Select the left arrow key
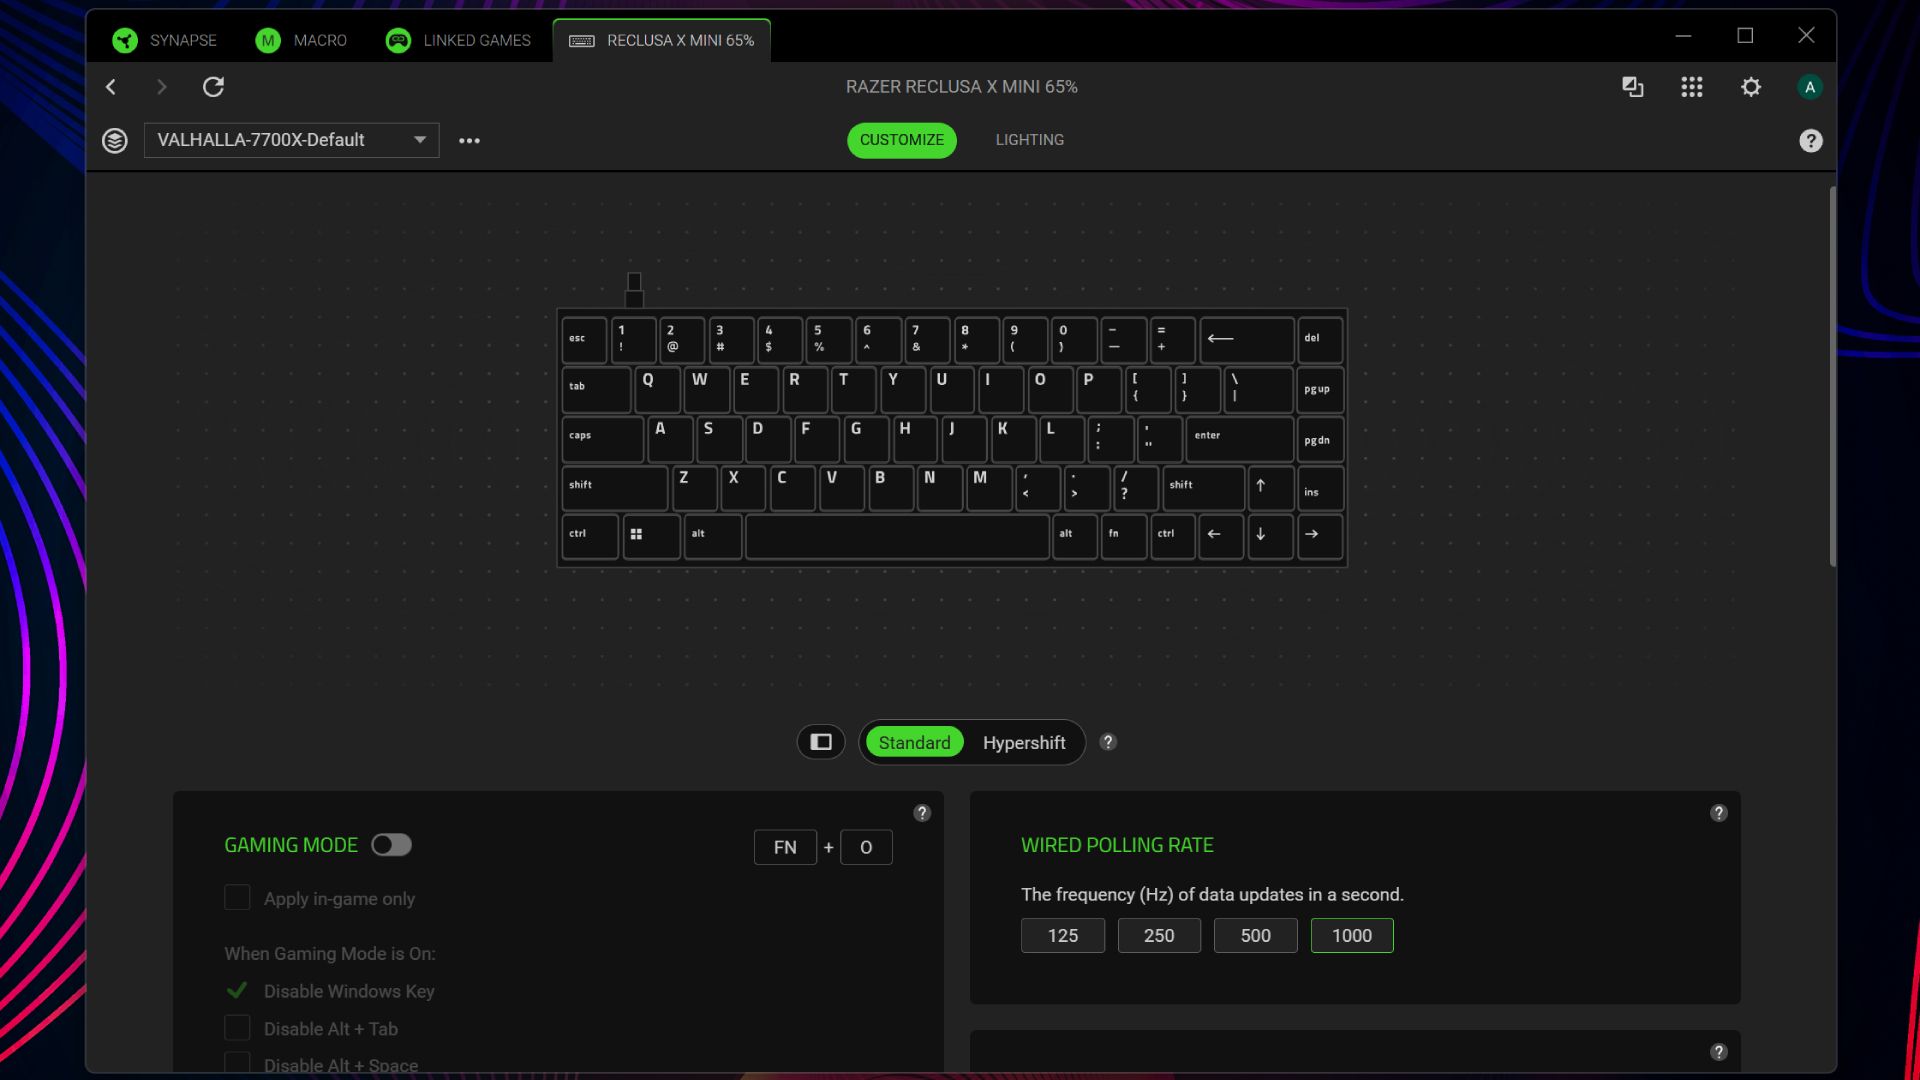This screenshot has width=1920, height=1080. tap(1221, 536)
